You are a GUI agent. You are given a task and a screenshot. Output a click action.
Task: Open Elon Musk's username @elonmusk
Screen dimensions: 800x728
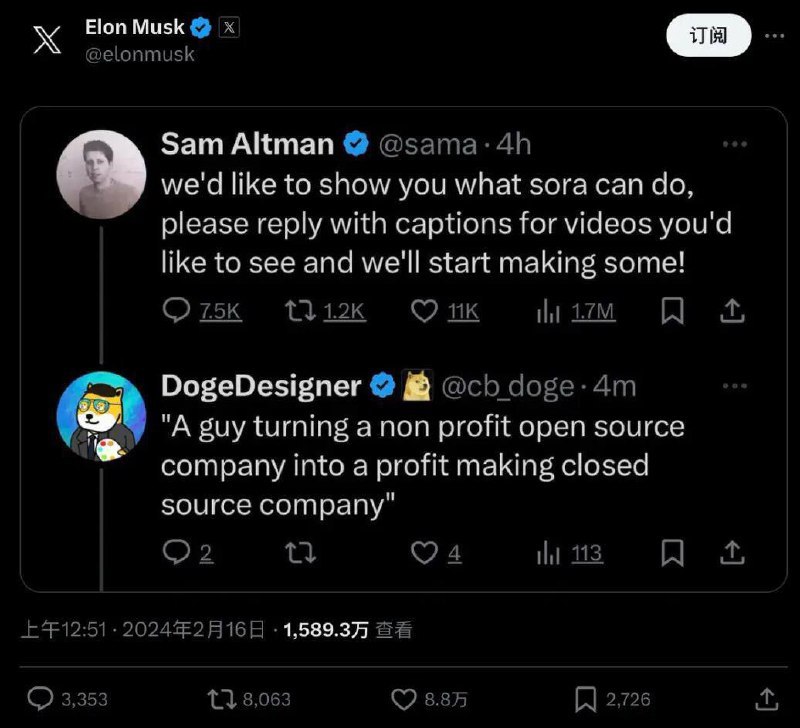tap(142, 55)
